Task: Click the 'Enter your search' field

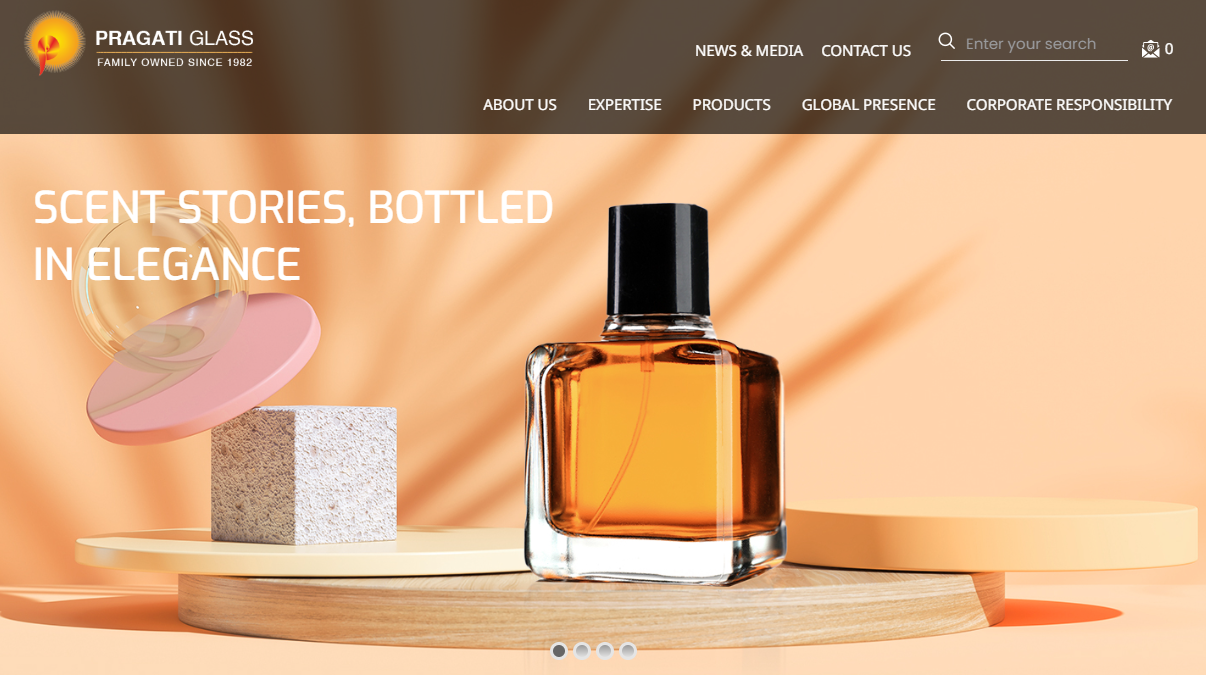Action: tap(1044, 44)
